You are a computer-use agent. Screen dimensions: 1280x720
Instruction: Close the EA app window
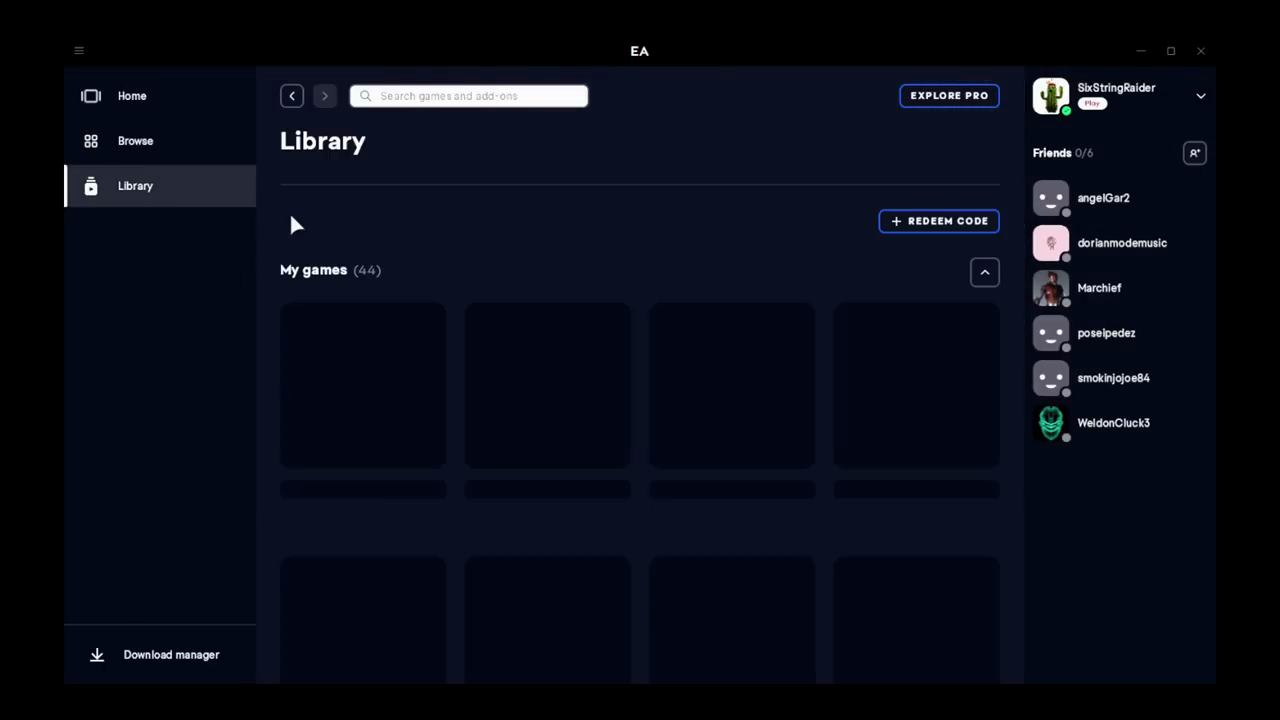[1201, 51]
